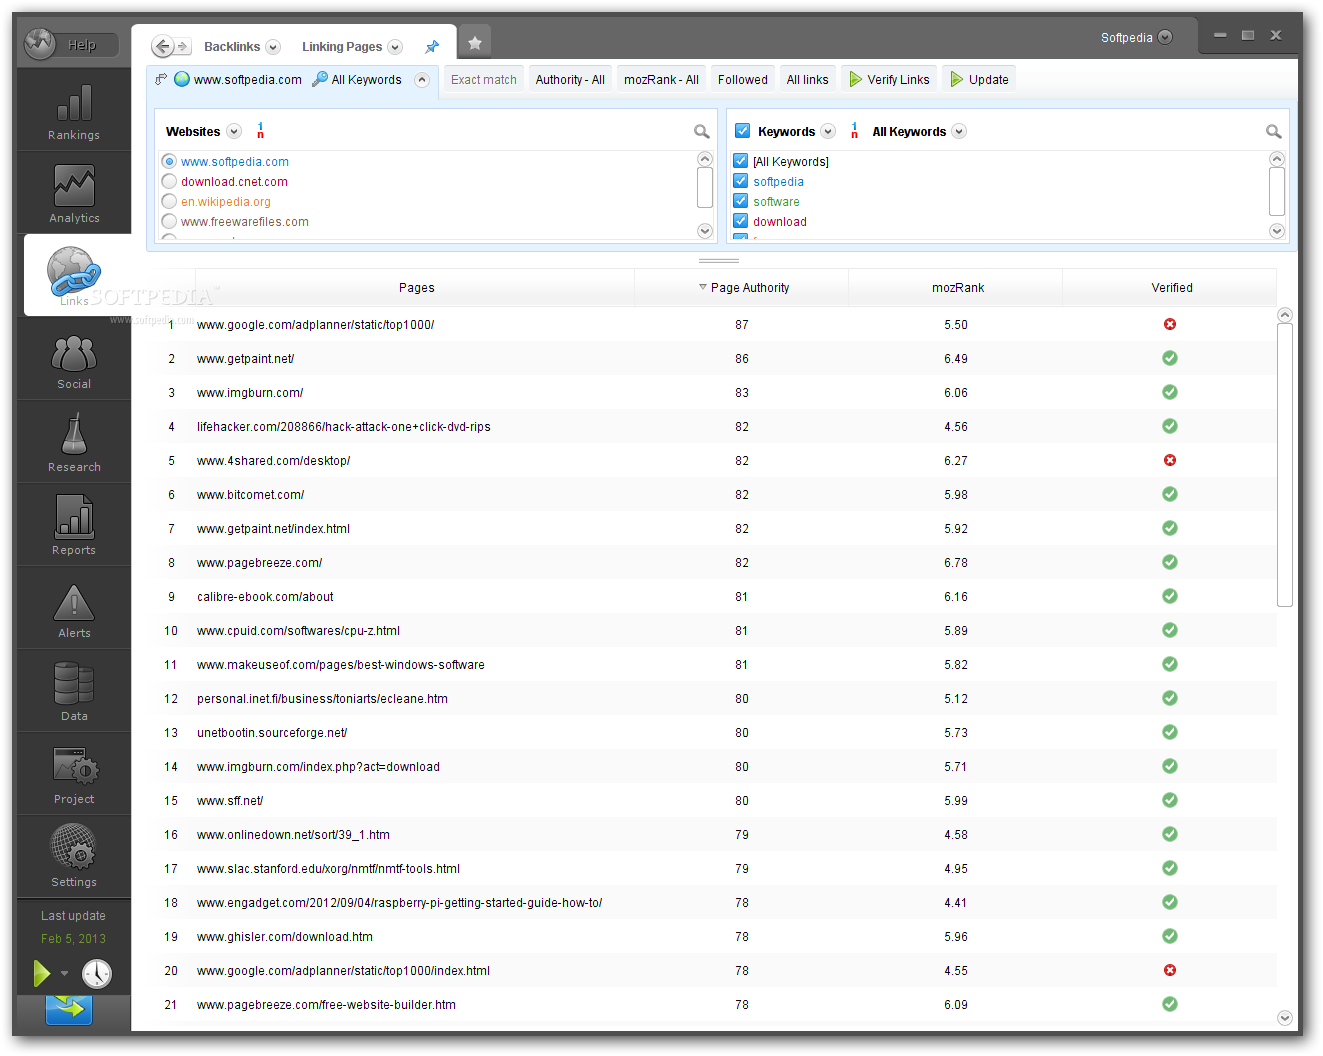Click the sort icon next to Websites

(x=260, y=131)
